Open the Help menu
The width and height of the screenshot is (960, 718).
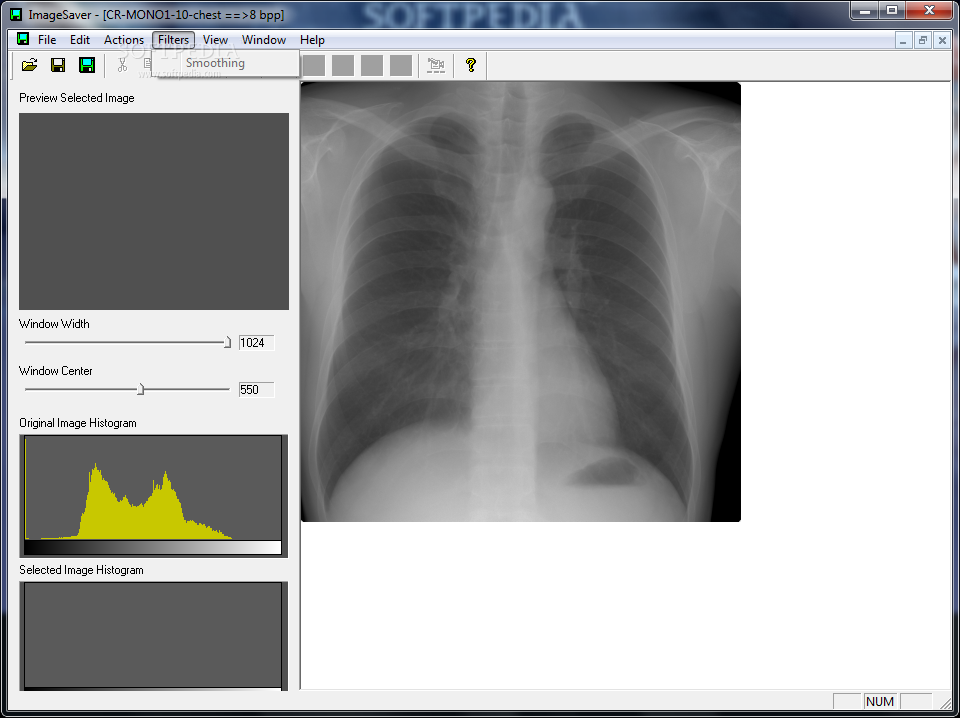[x=312, y=40]
